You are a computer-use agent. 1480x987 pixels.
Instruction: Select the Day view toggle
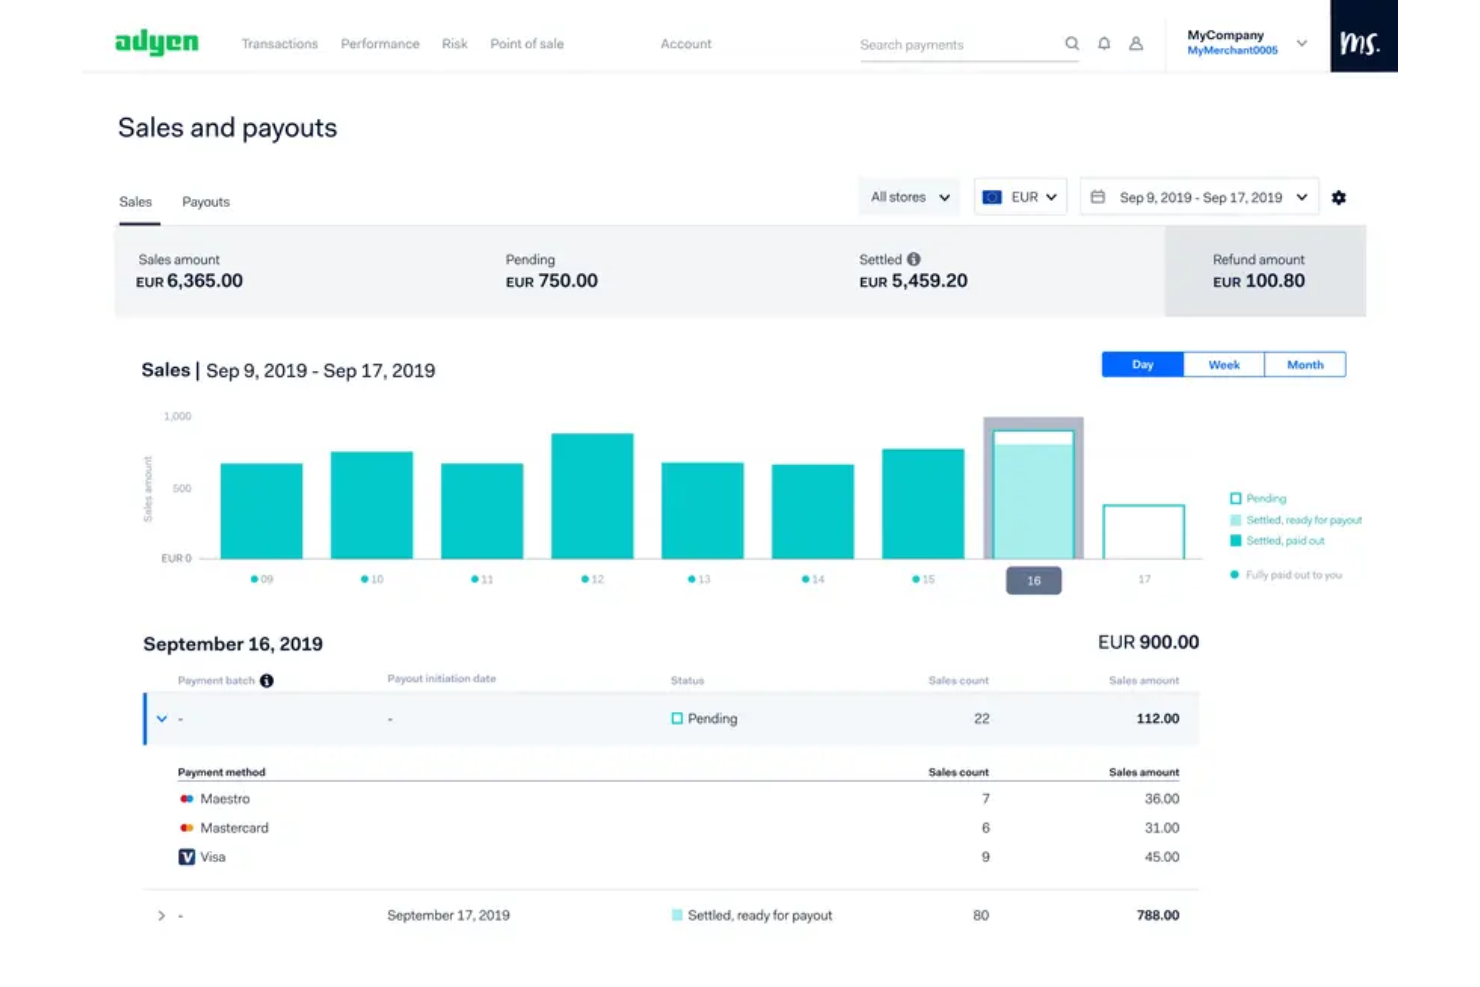(1141, 364)
